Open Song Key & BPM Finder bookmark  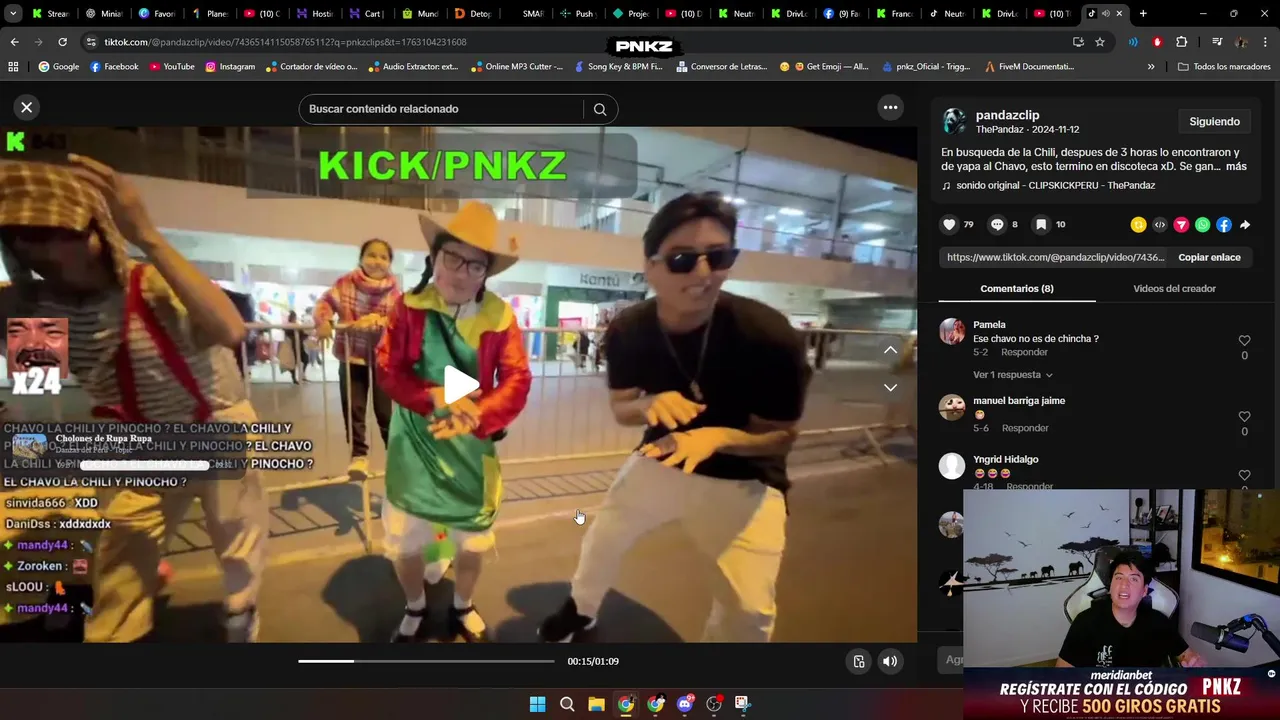(x=618, y=67)
